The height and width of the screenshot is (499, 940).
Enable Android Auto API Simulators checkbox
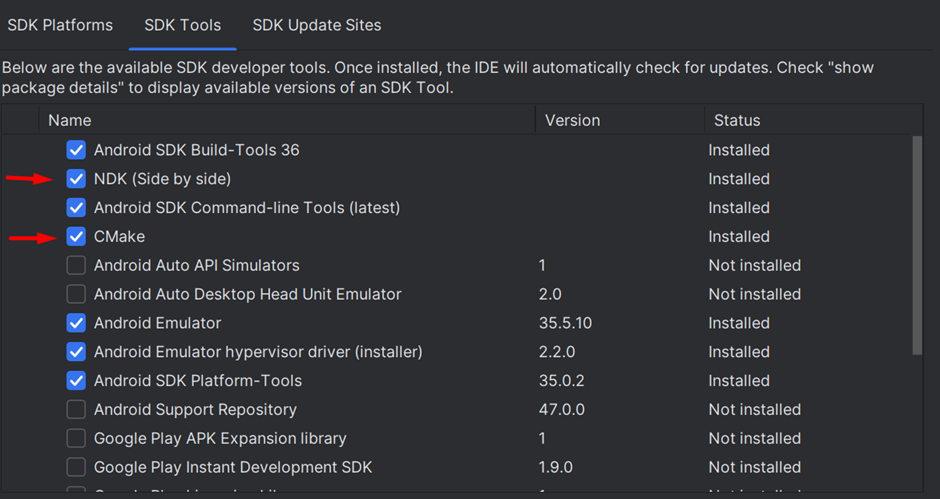coord(76,265)
